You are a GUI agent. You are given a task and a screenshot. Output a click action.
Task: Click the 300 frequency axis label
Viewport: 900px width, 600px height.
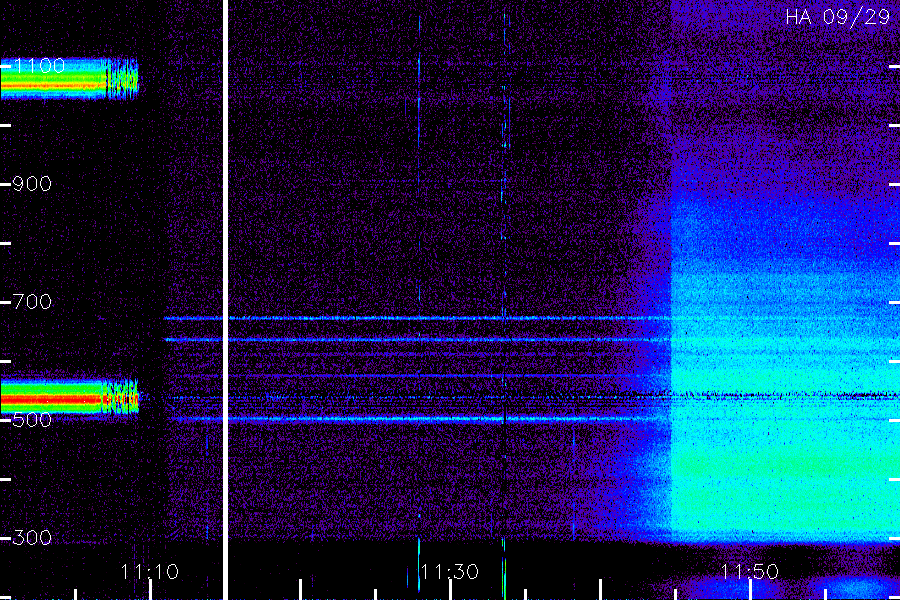click(32, 538)
